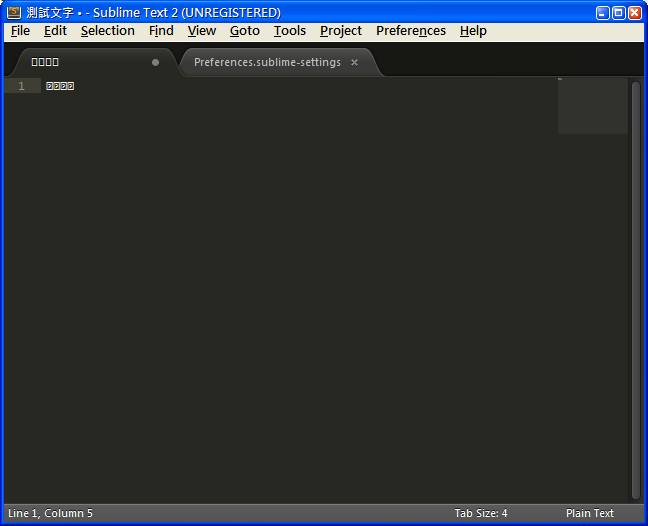Open the Project menu
This screenshot has height=526, width=648.
341,31
